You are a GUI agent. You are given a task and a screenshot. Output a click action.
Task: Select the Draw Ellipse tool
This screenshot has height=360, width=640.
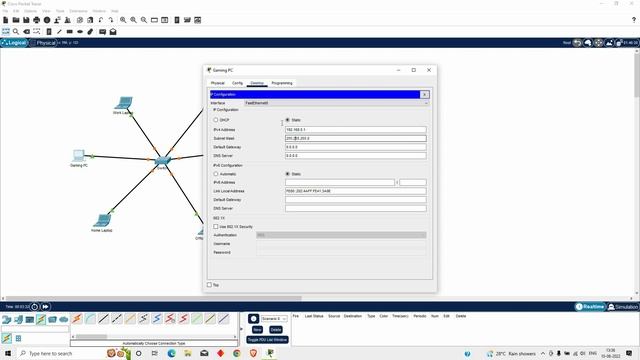click(80, 31)
